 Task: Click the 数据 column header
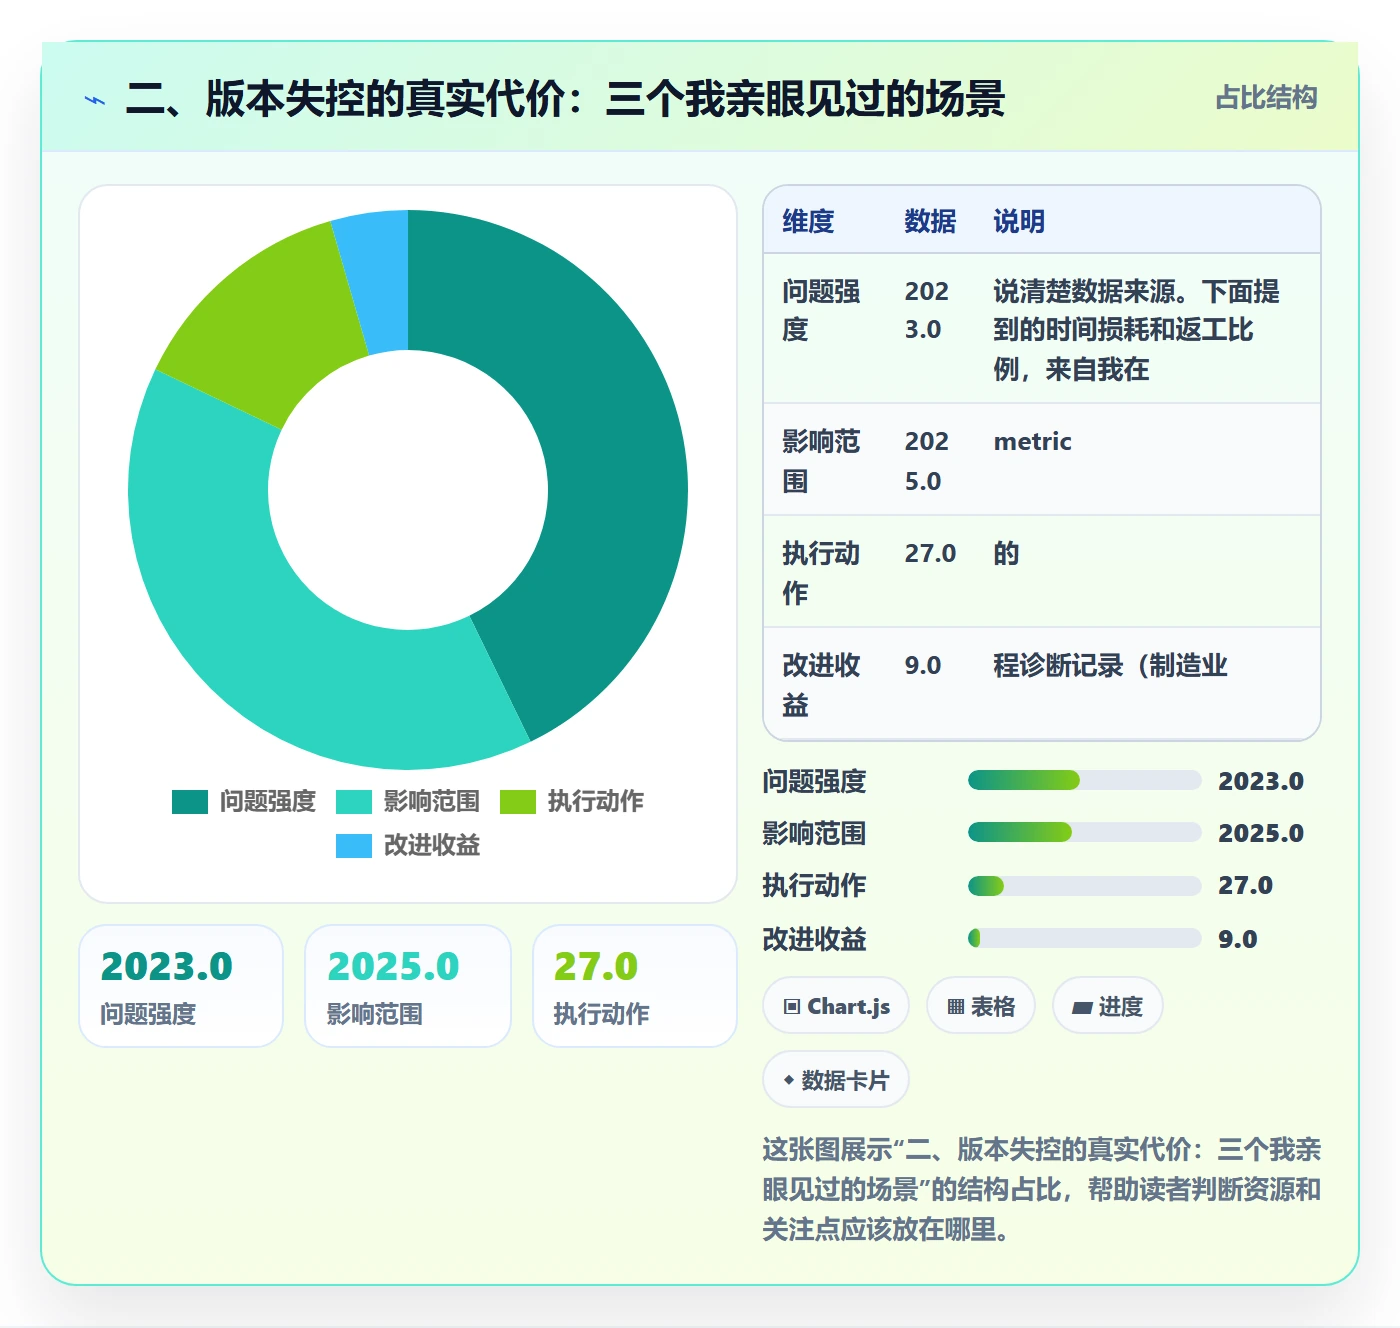(930, 221)
